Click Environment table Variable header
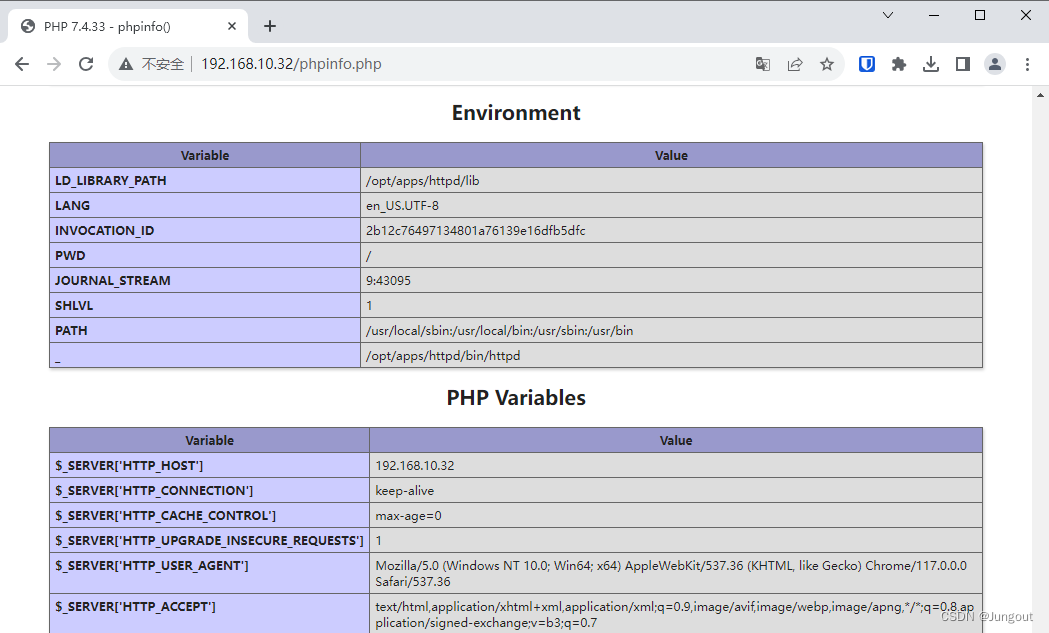Screen dimensions: 1049x633 pos(205,155)
